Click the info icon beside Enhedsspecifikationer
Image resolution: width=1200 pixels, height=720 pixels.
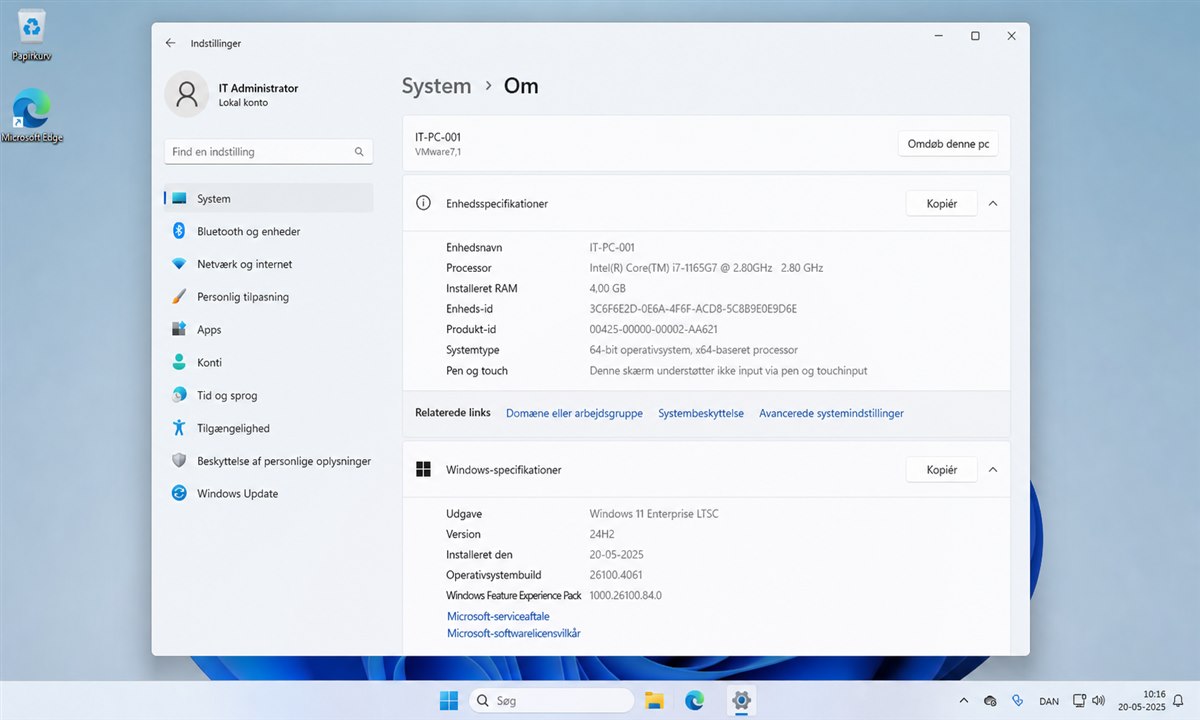tap(423, 203)
